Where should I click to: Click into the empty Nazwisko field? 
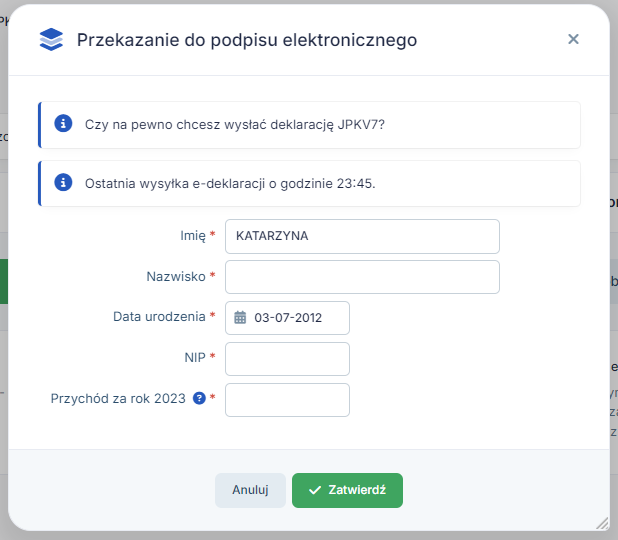[362, 277]
